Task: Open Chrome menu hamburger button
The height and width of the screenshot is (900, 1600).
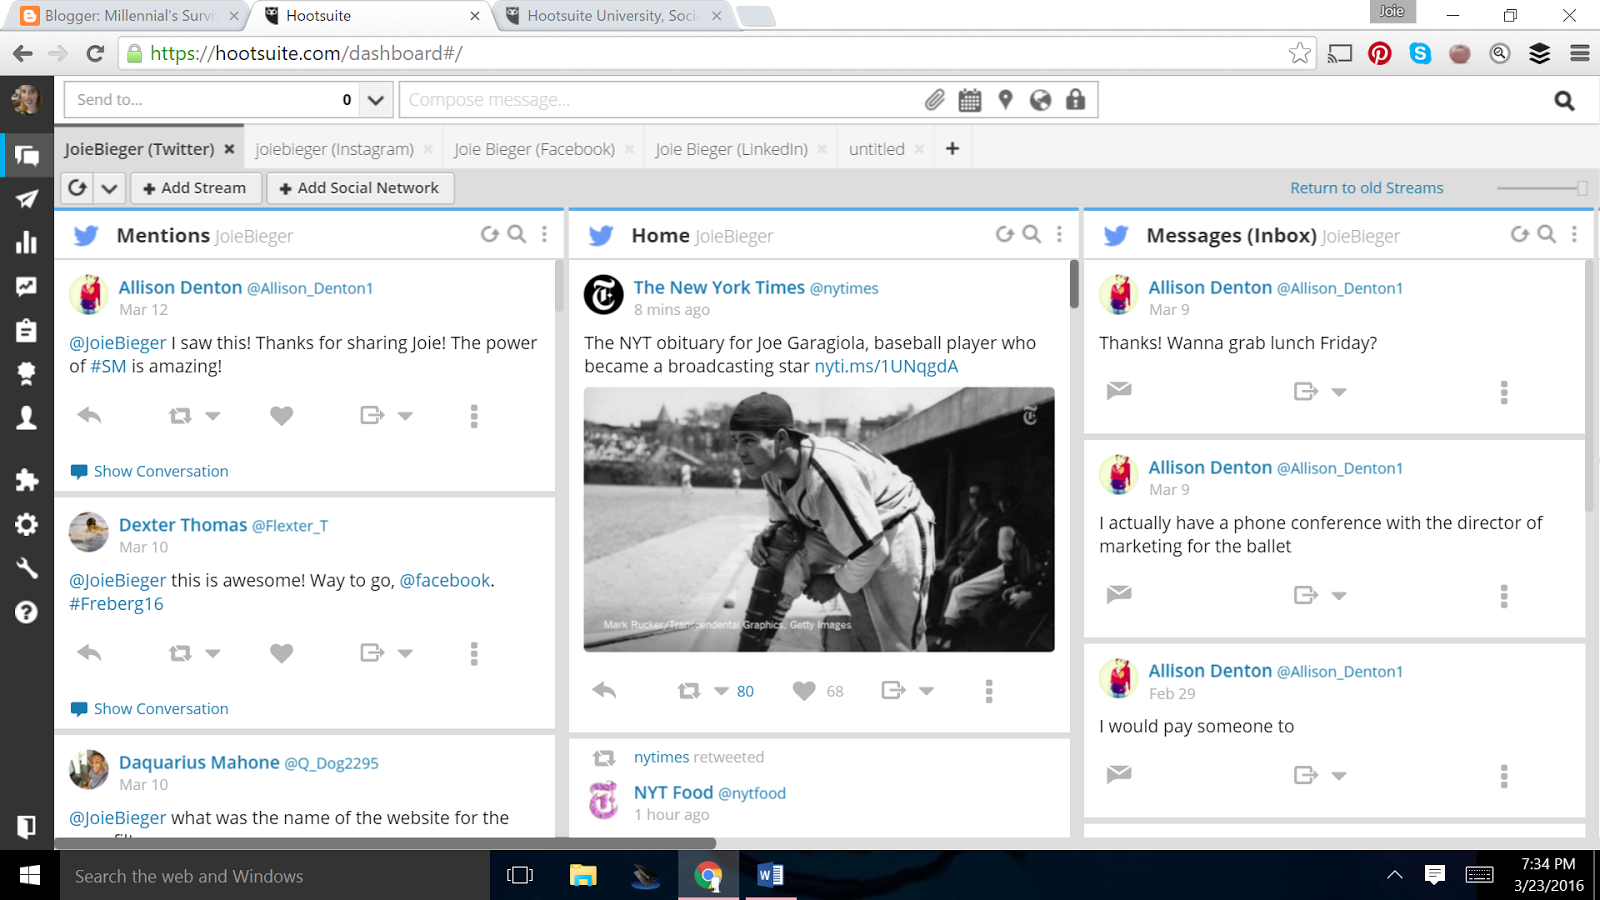Action: point(1580,53)
